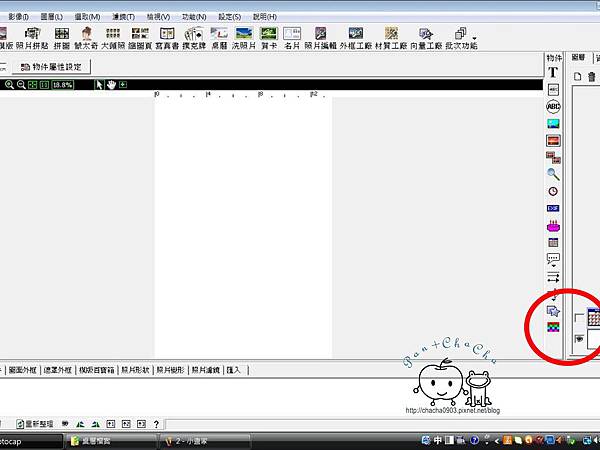Open the 洗照片 print photos tool
The height and width of the screenshot is (450, 600).
pos(244,38)
